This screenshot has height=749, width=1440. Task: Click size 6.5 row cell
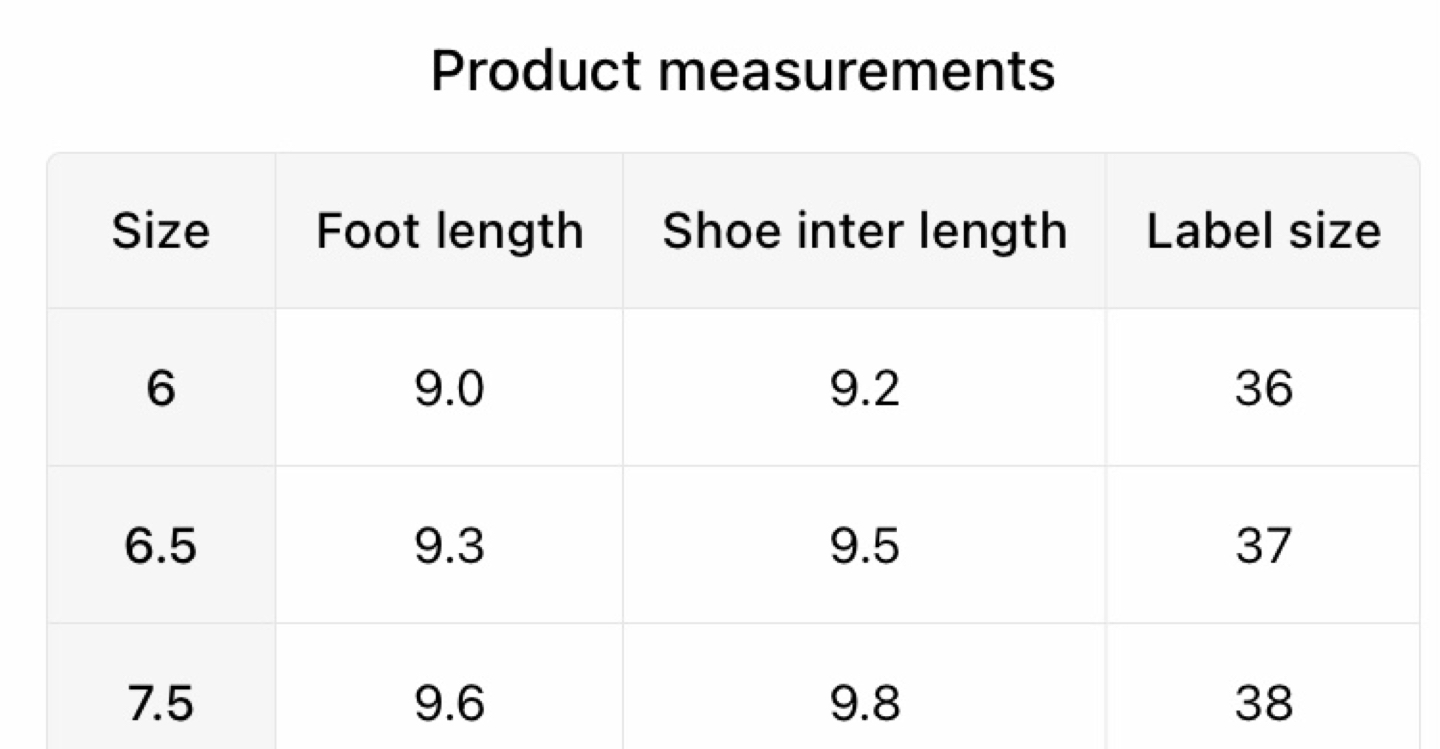click(161, 546)
